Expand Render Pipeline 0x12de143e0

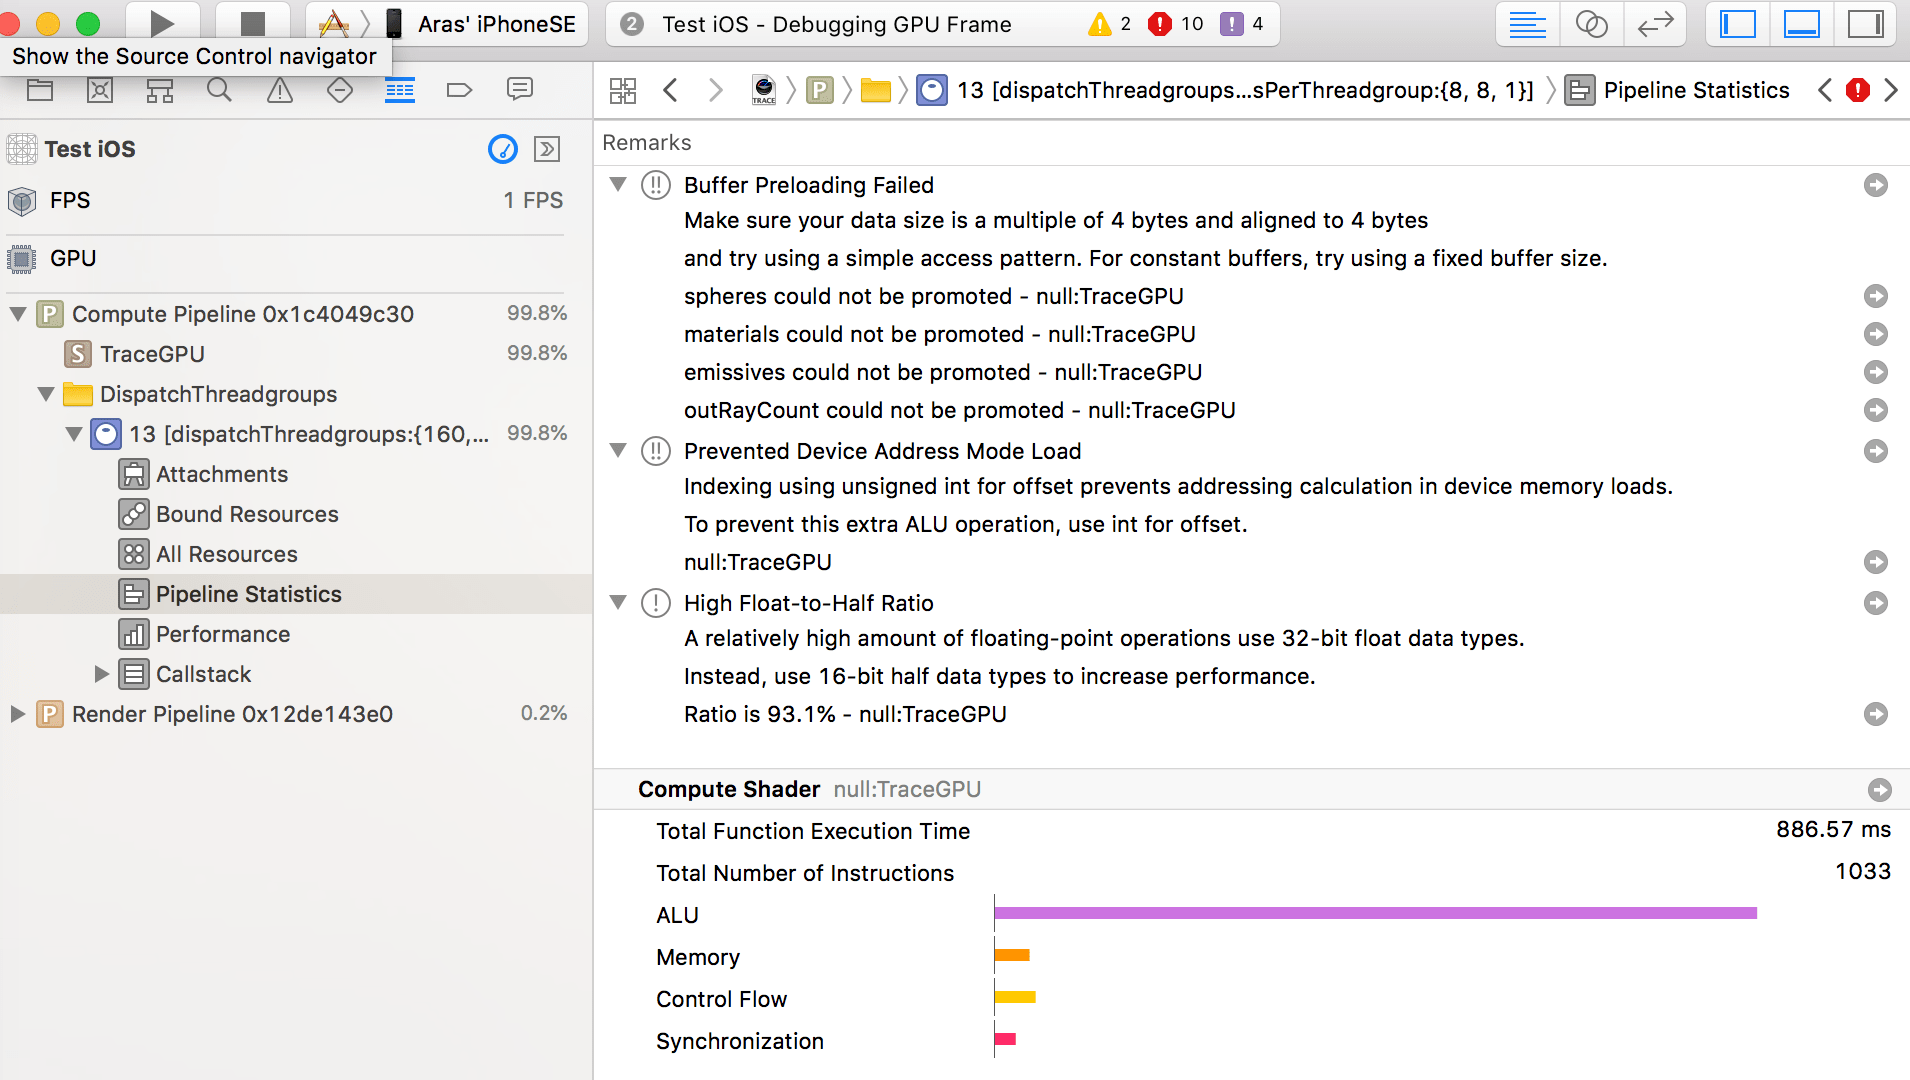[17, 714]
